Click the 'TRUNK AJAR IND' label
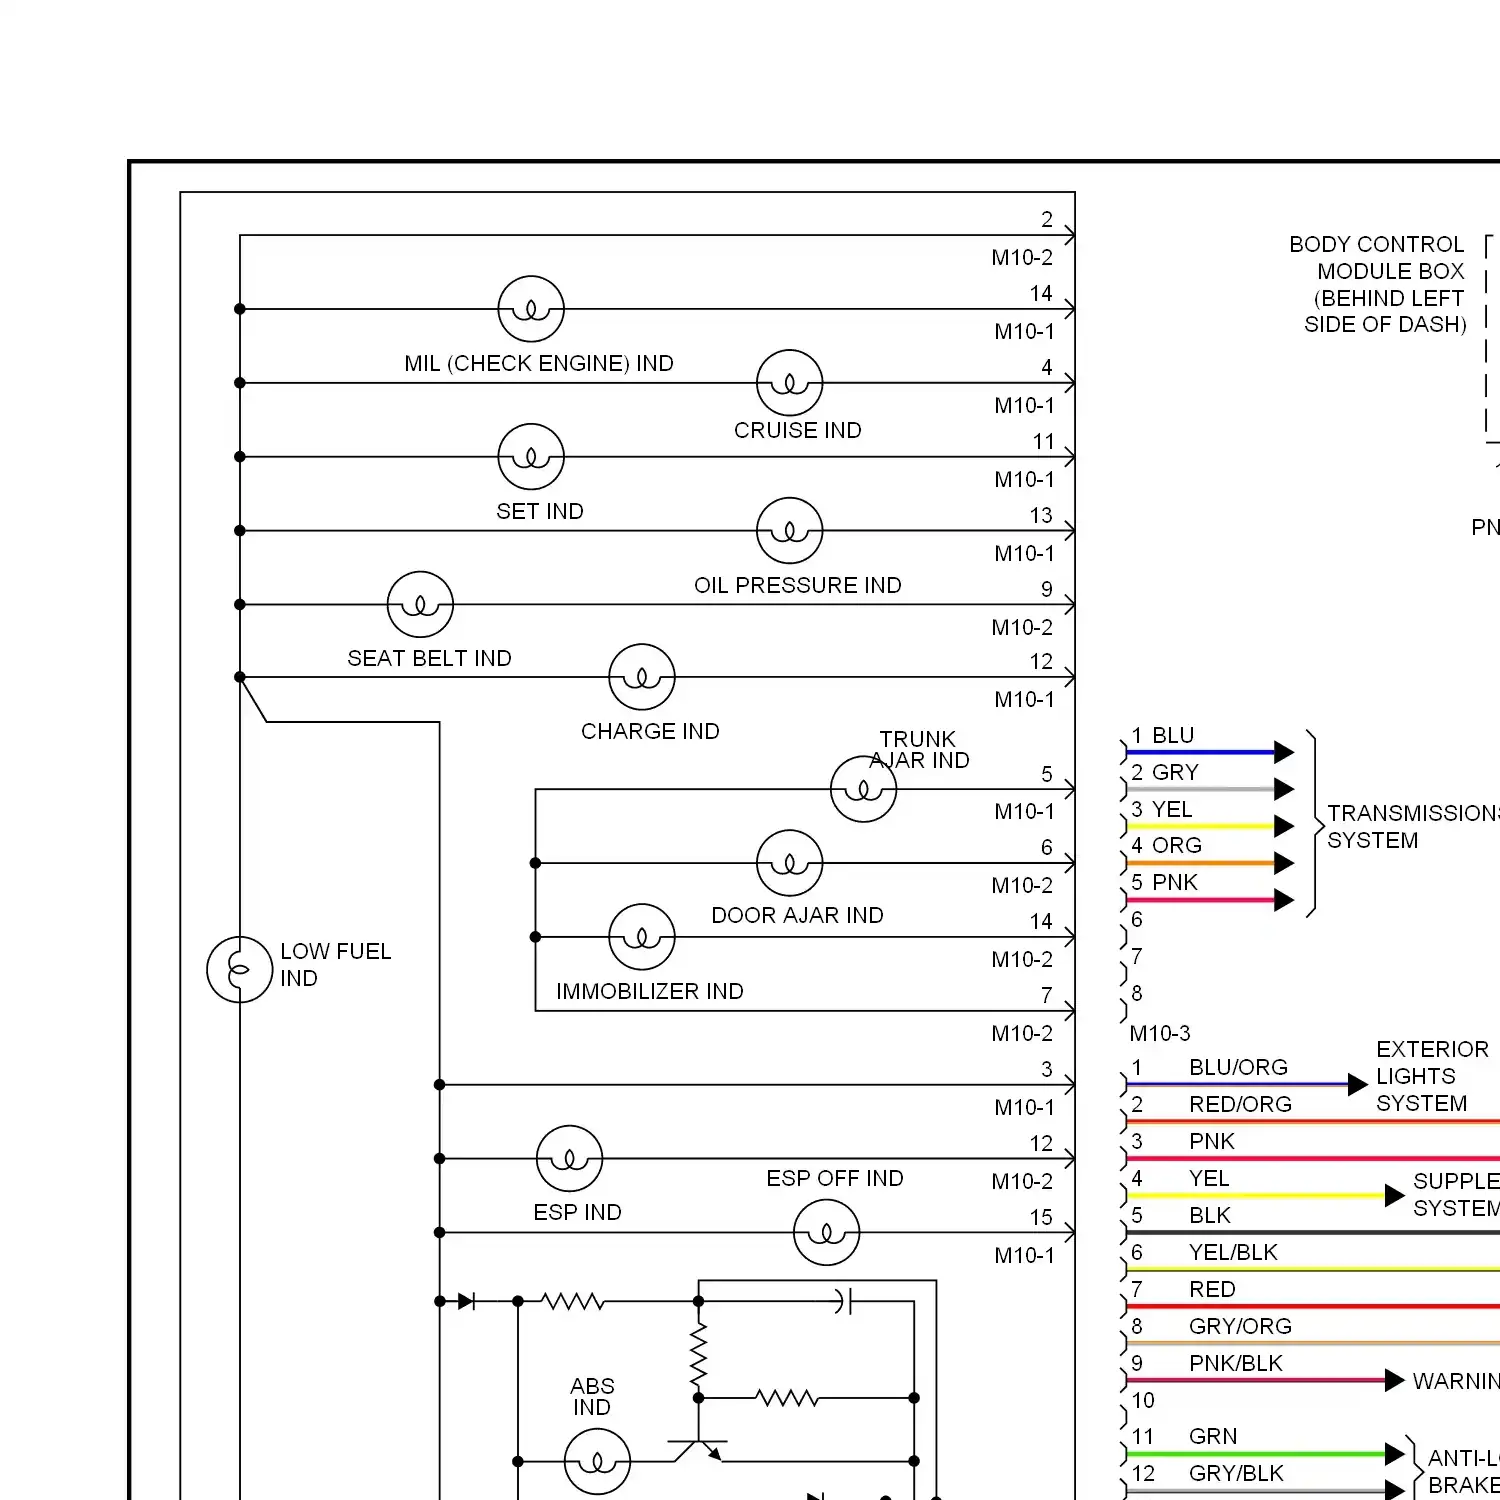Image resolution: width=1500 pixels, height=1500 pixels. click(x=919, y=750)
